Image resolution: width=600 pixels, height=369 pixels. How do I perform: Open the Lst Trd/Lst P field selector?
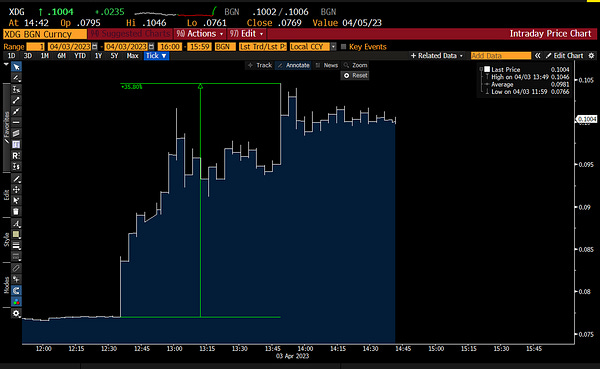pyautogui.click(x=262, y=47)
